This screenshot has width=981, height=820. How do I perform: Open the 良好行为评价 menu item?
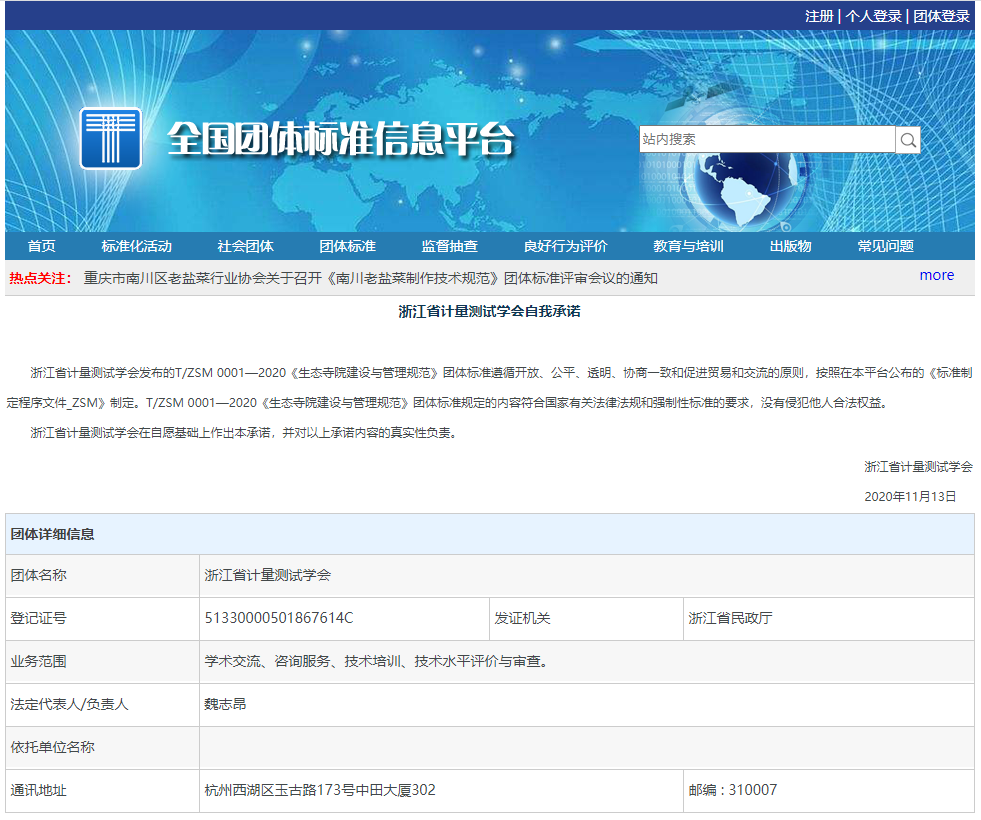(x=565, y=246)
